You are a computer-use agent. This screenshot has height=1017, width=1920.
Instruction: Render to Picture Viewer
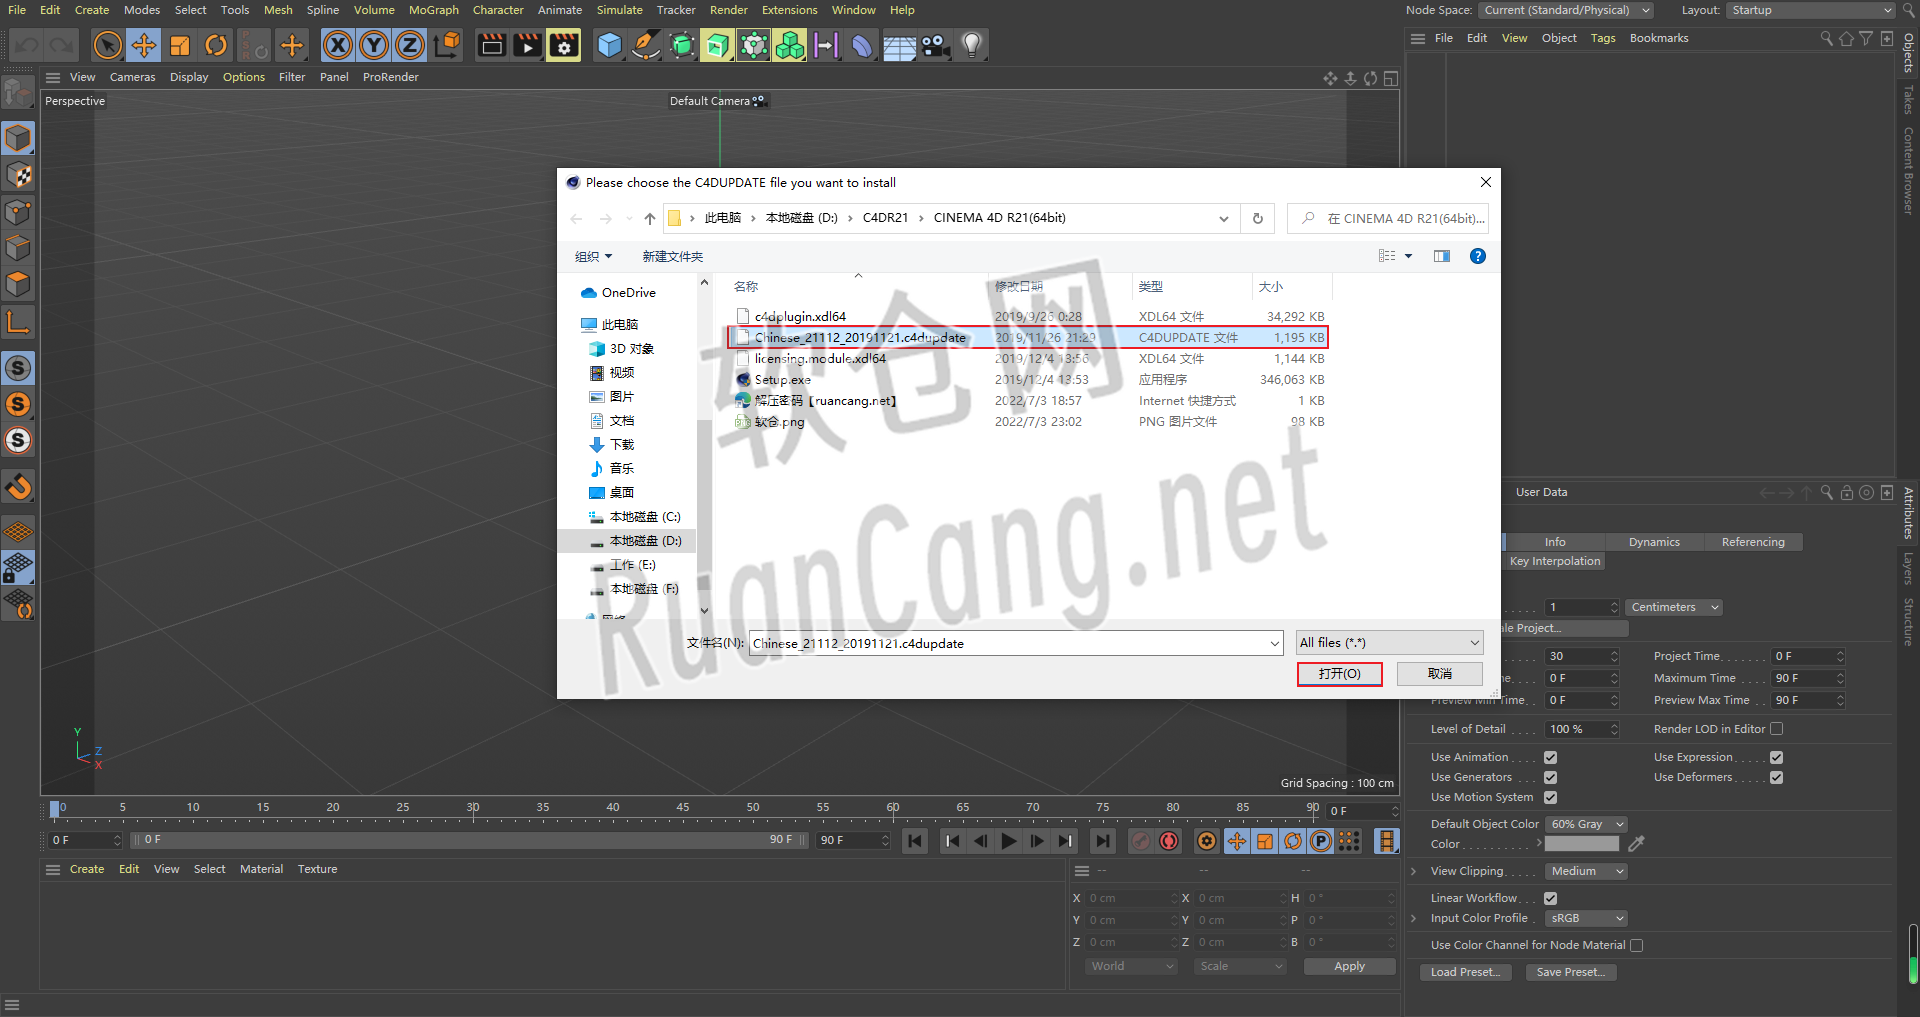pyautogui.click(x=527, y=45)
